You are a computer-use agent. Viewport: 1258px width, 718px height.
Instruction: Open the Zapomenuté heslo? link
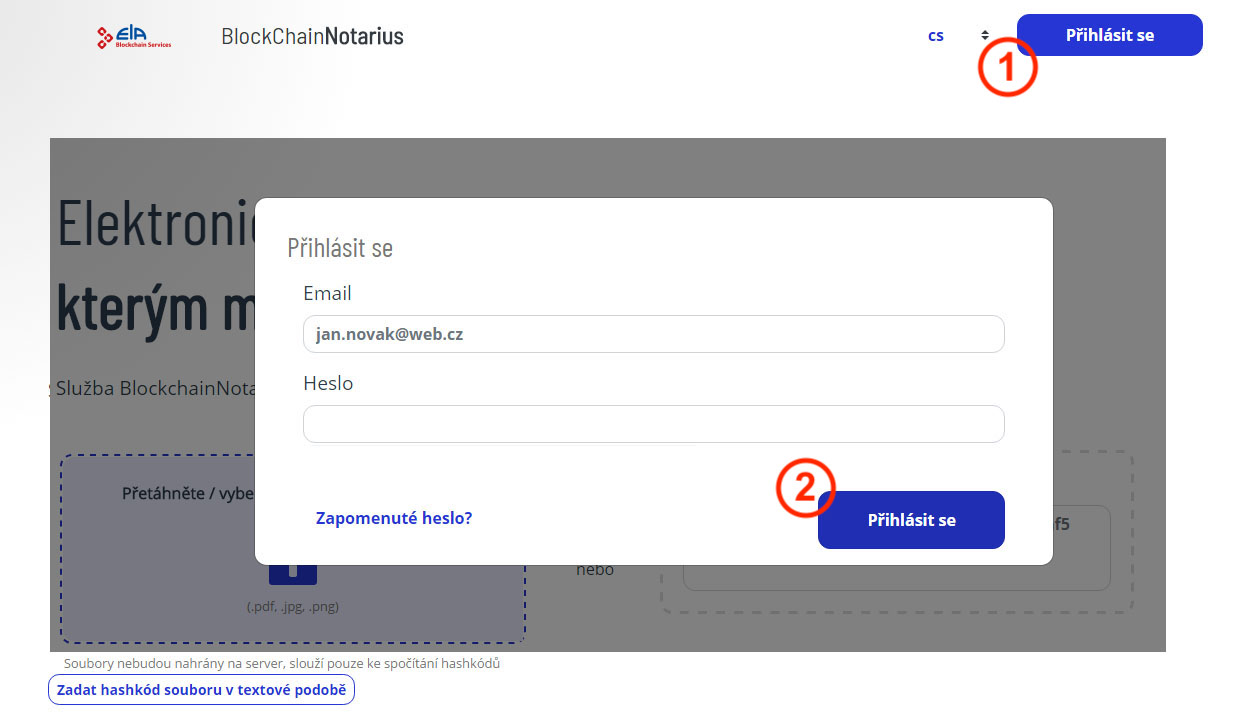click(x=394, y=518)
